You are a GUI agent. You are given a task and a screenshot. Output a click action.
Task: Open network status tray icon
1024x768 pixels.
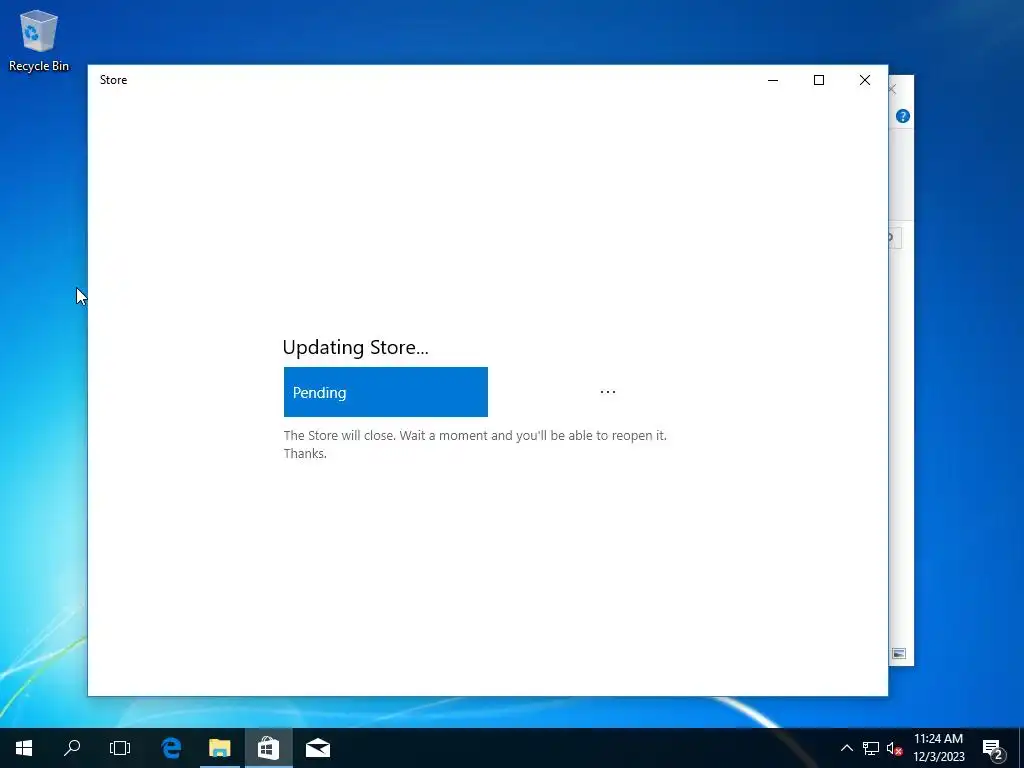click(x=871, y=748)
